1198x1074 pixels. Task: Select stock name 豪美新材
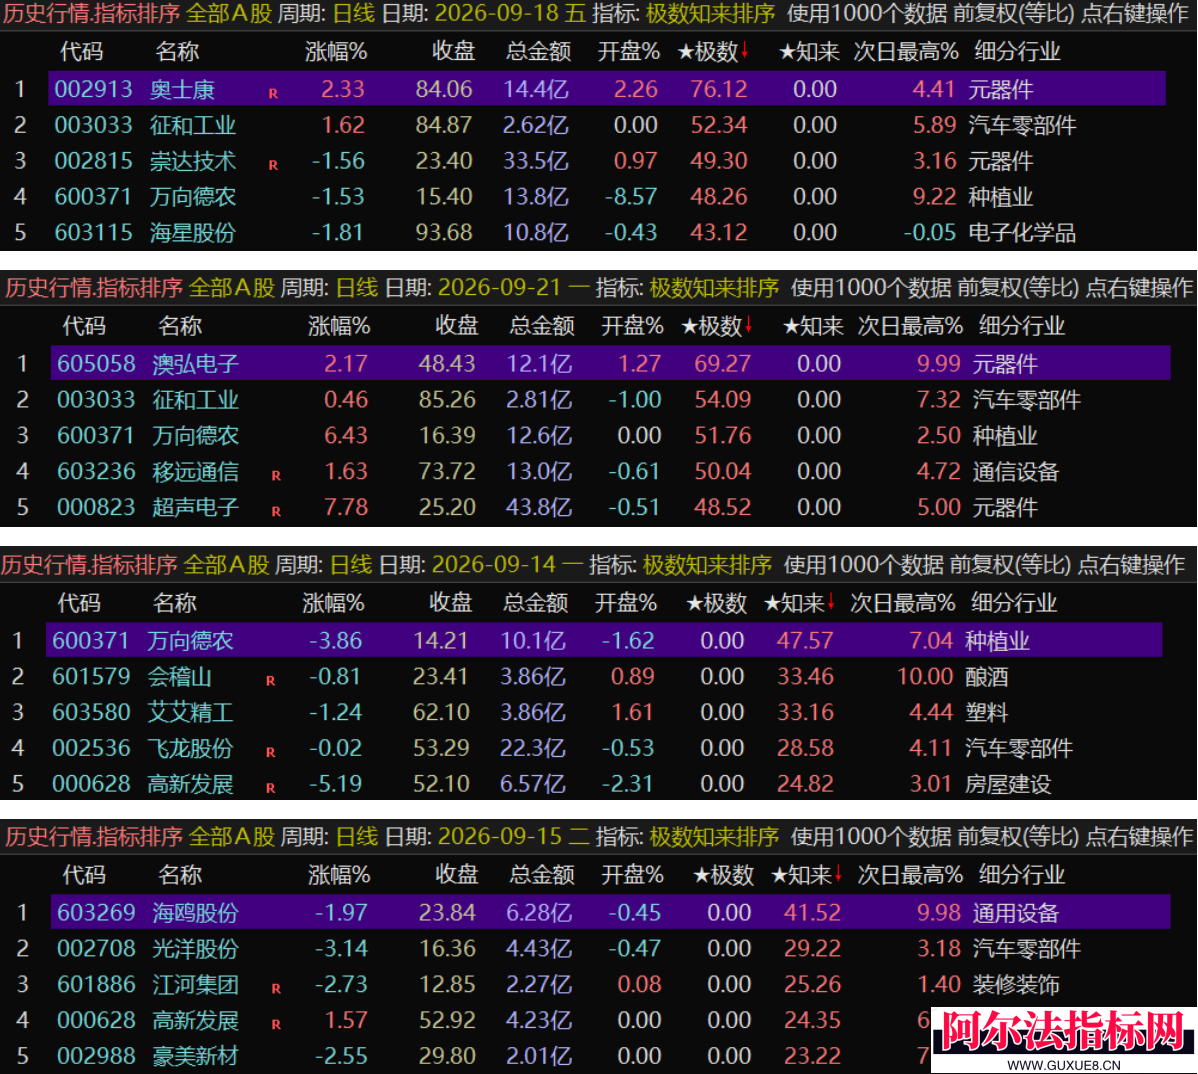point(196,1056)
